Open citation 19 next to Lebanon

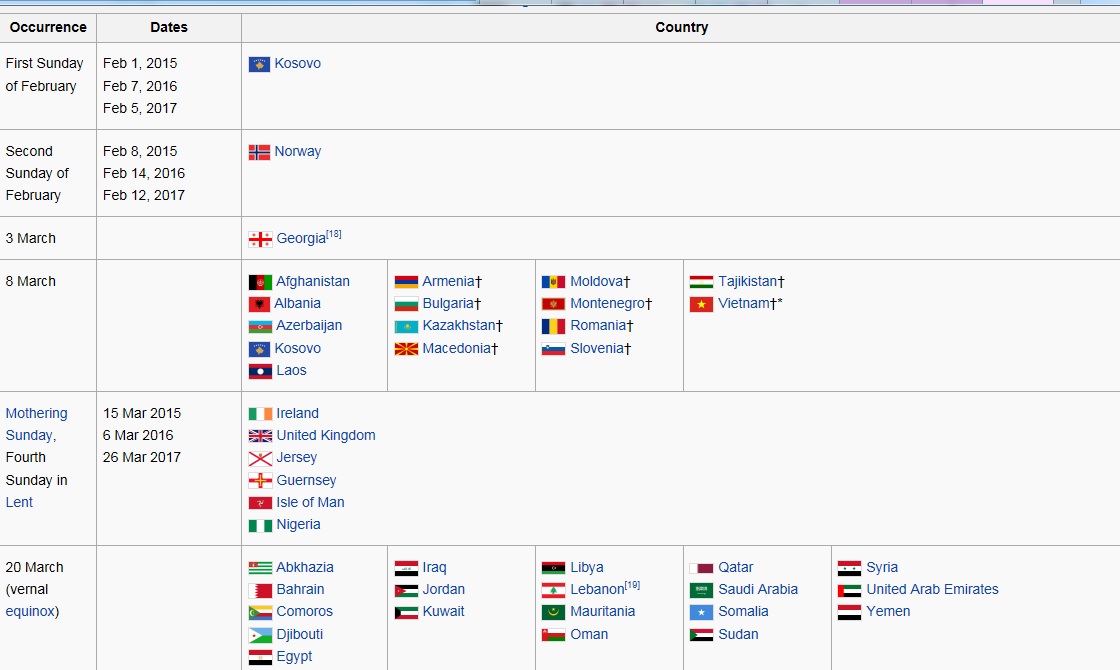632,585
